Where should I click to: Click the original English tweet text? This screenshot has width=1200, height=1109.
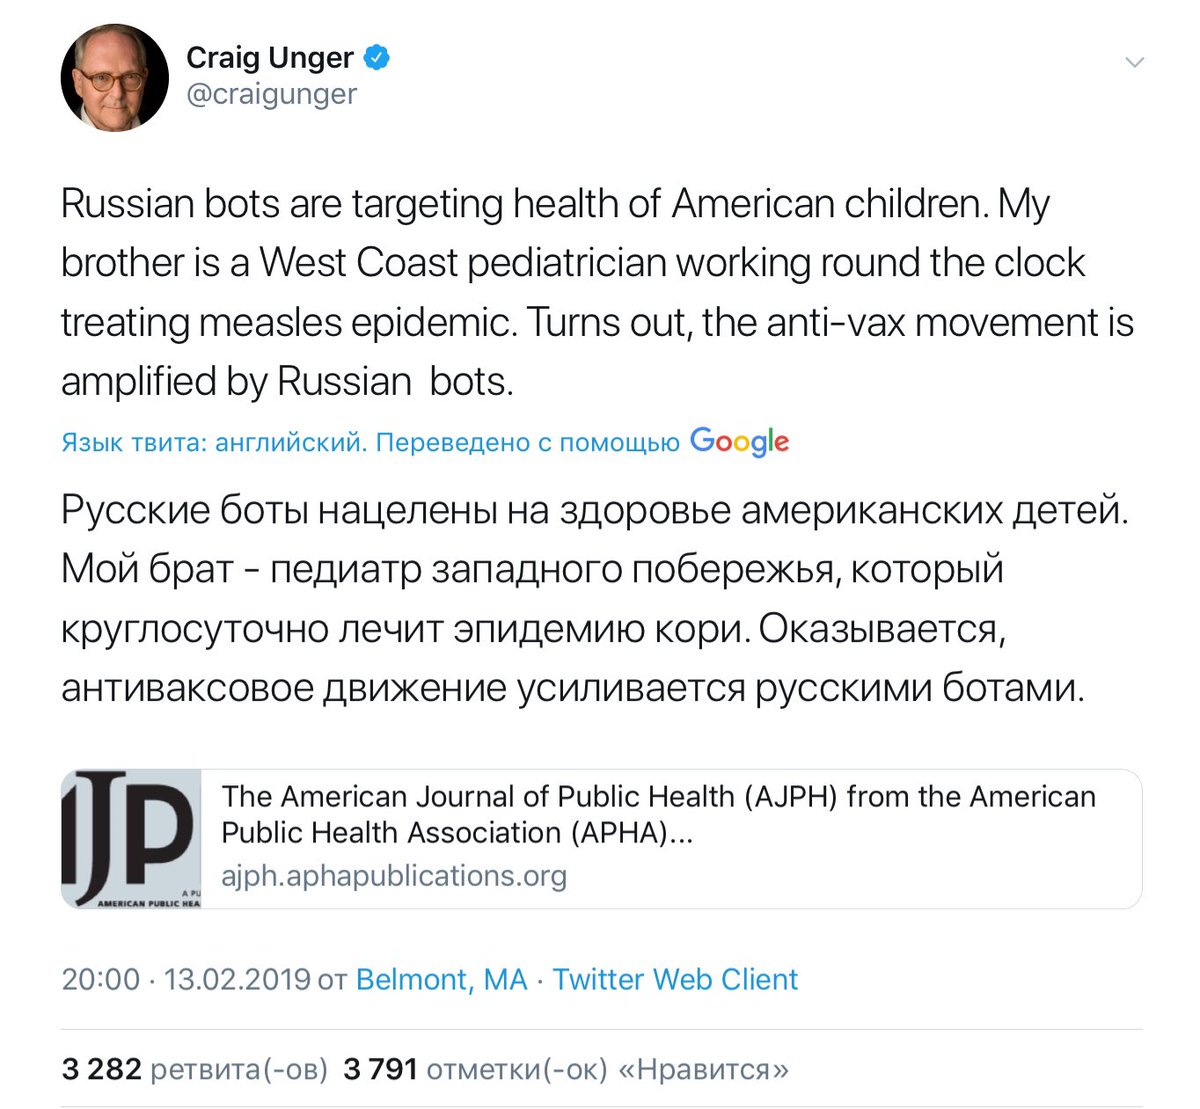click(x=597, y=292)
